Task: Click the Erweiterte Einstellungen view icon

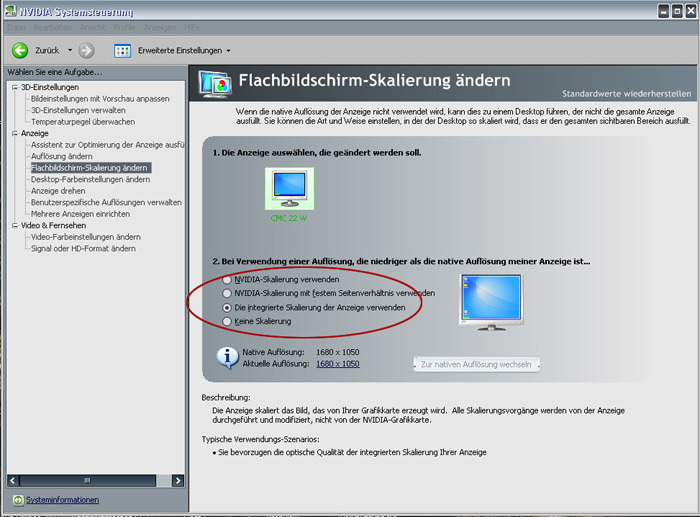Action: click(x=122, y=50)
